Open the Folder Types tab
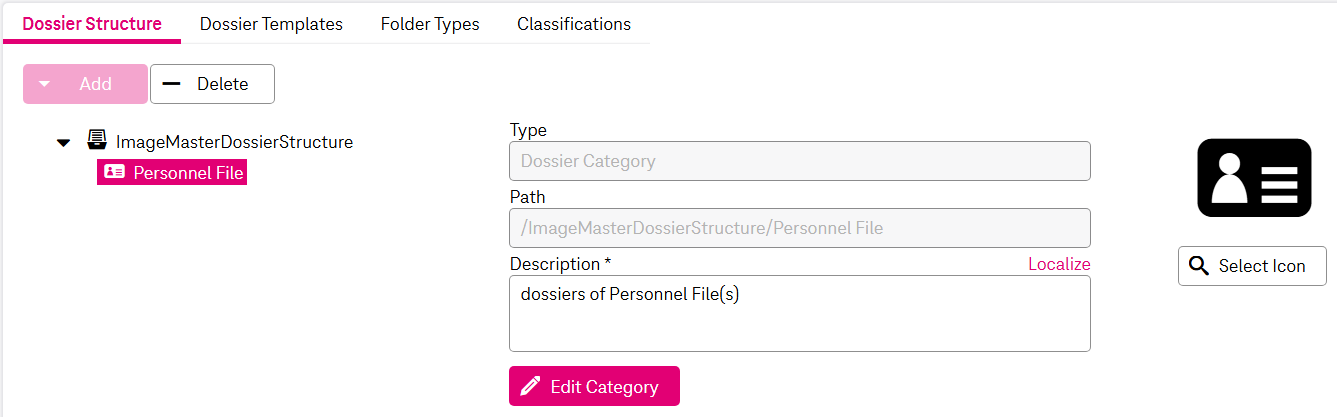The width and height of the screenshot is (1337, 417). click(430, 24)
